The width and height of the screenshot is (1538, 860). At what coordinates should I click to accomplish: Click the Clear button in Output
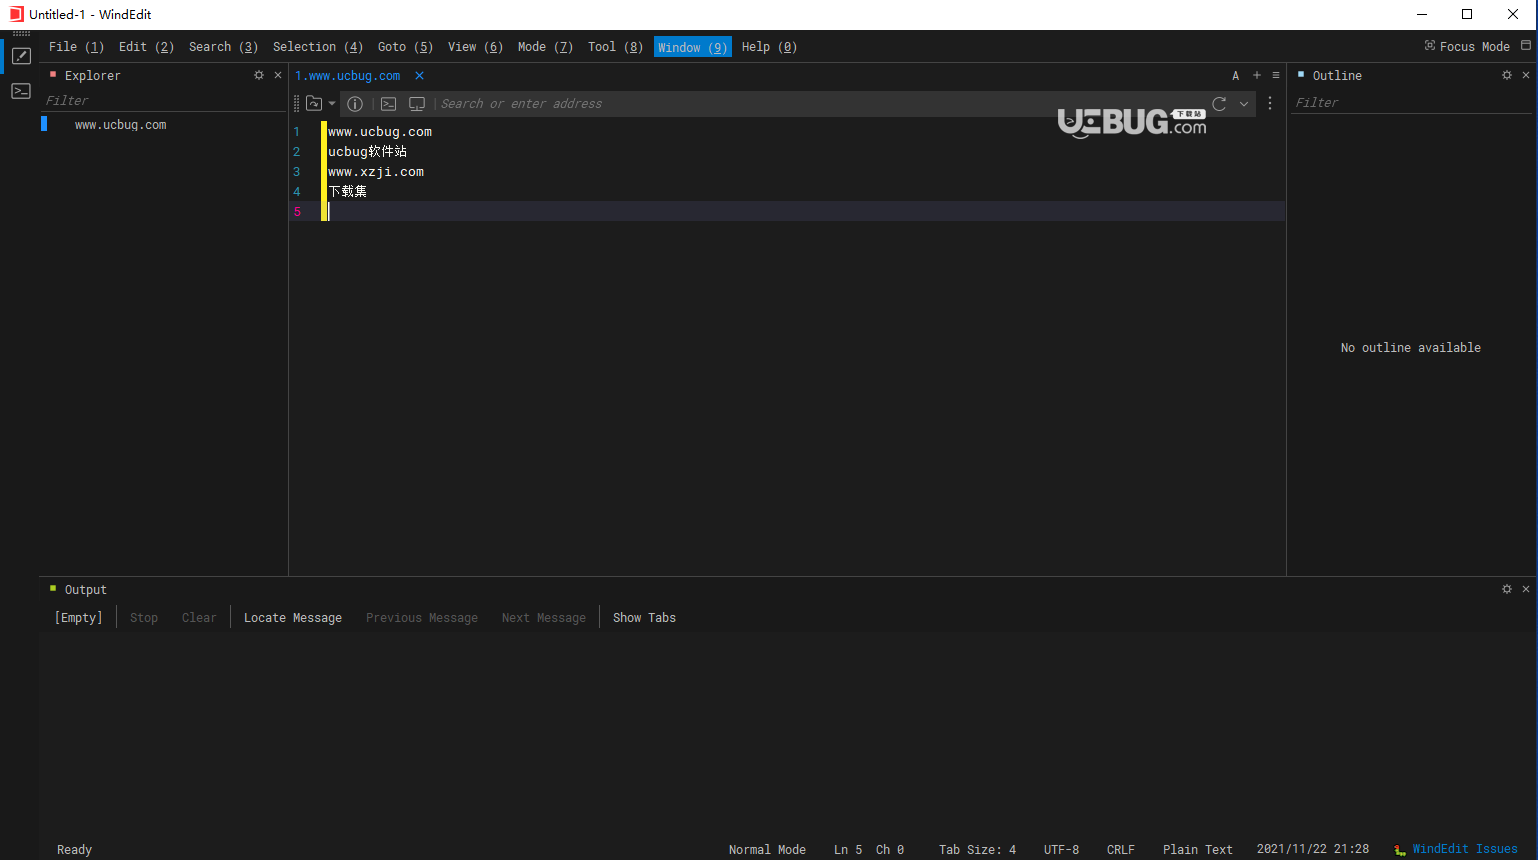click(199, 618)
